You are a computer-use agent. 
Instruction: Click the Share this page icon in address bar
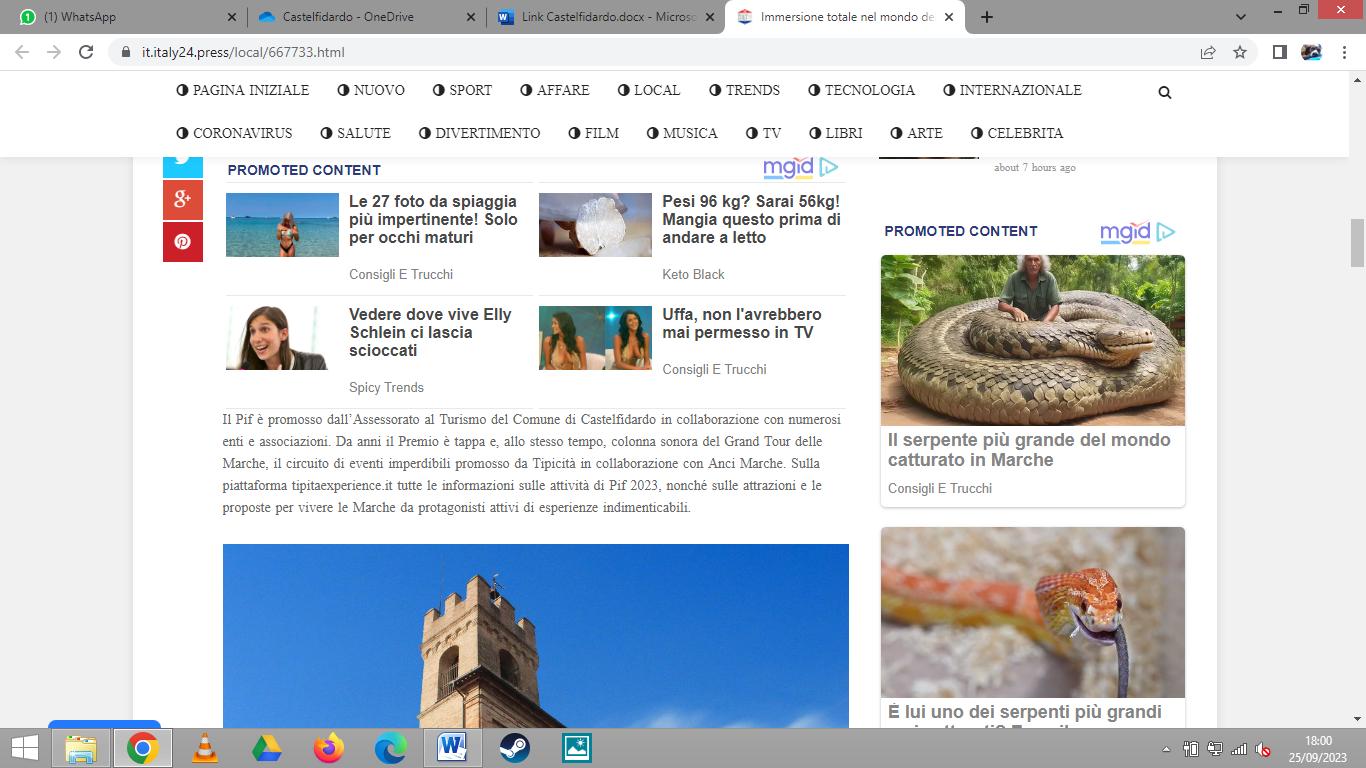[x=1208, y=52]
